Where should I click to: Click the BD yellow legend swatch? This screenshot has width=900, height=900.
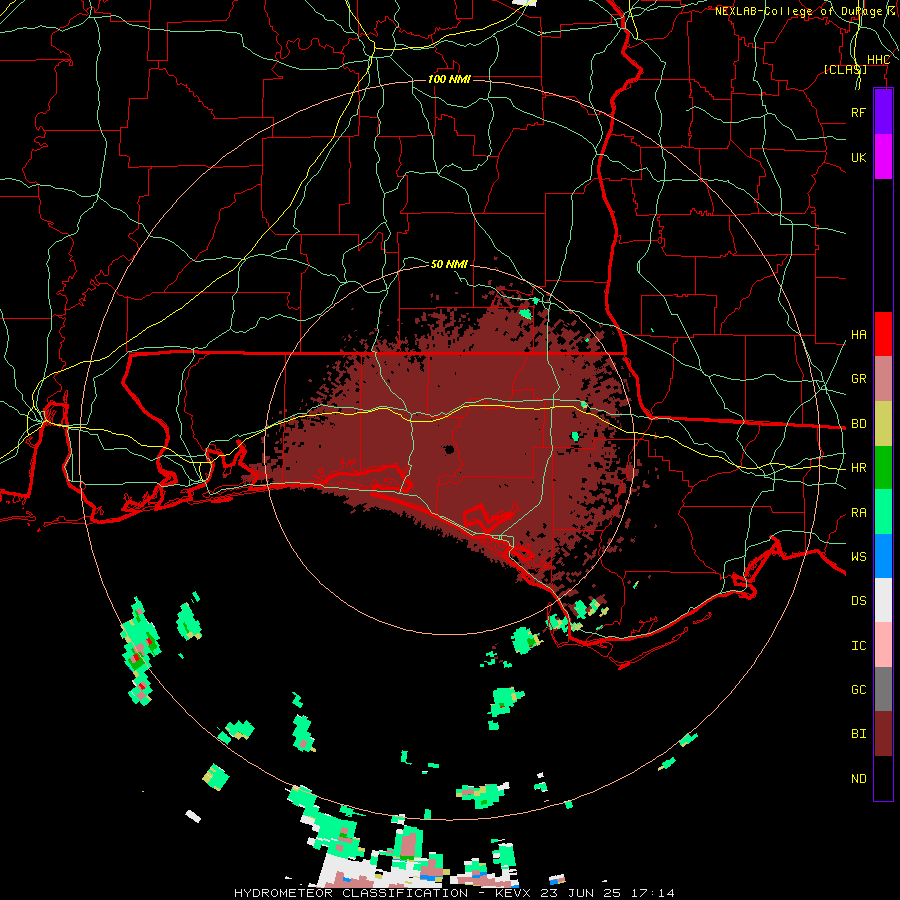(x=883, y=424)
